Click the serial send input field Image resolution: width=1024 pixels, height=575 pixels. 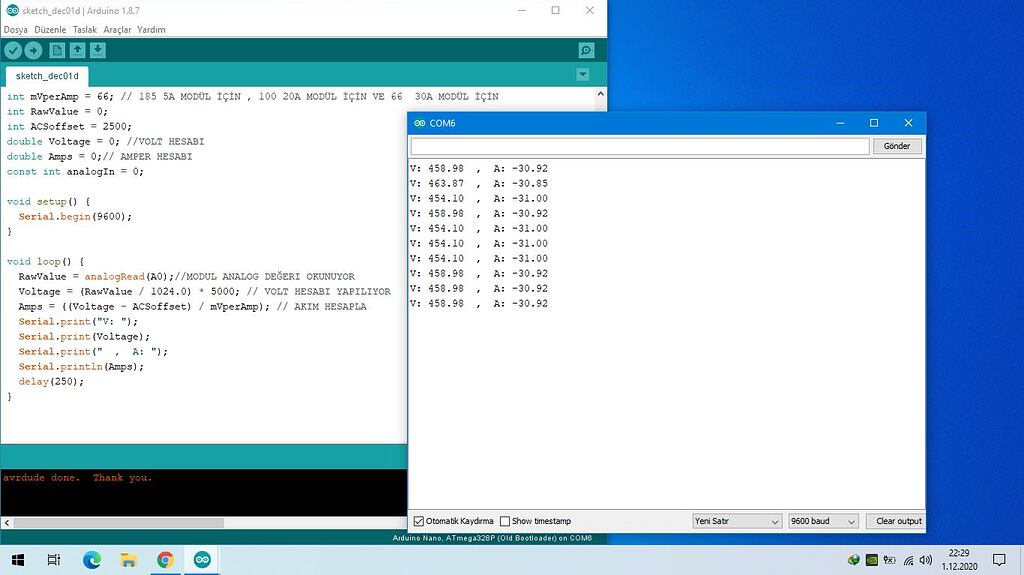tap(640, 146)
